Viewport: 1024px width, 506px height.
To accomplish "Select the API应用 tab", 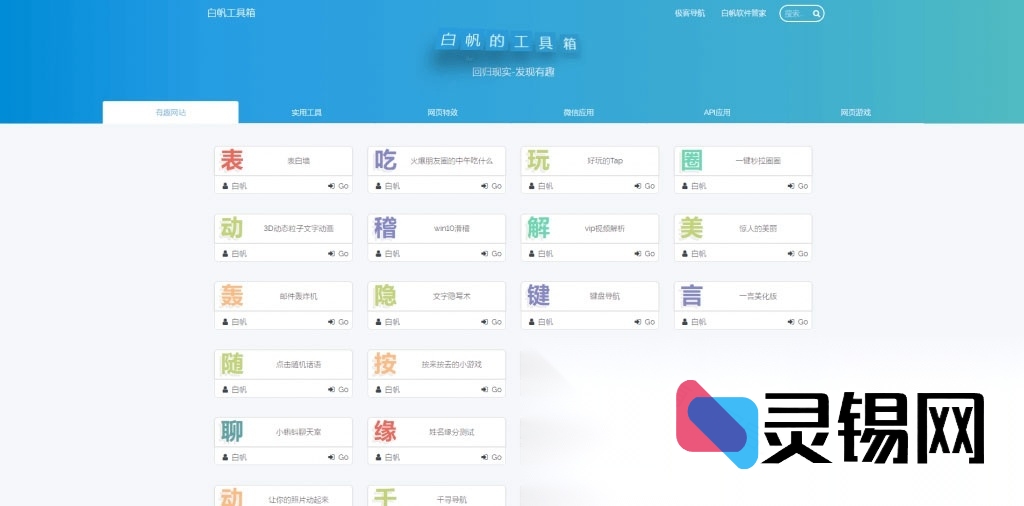I will click(717, 112).
